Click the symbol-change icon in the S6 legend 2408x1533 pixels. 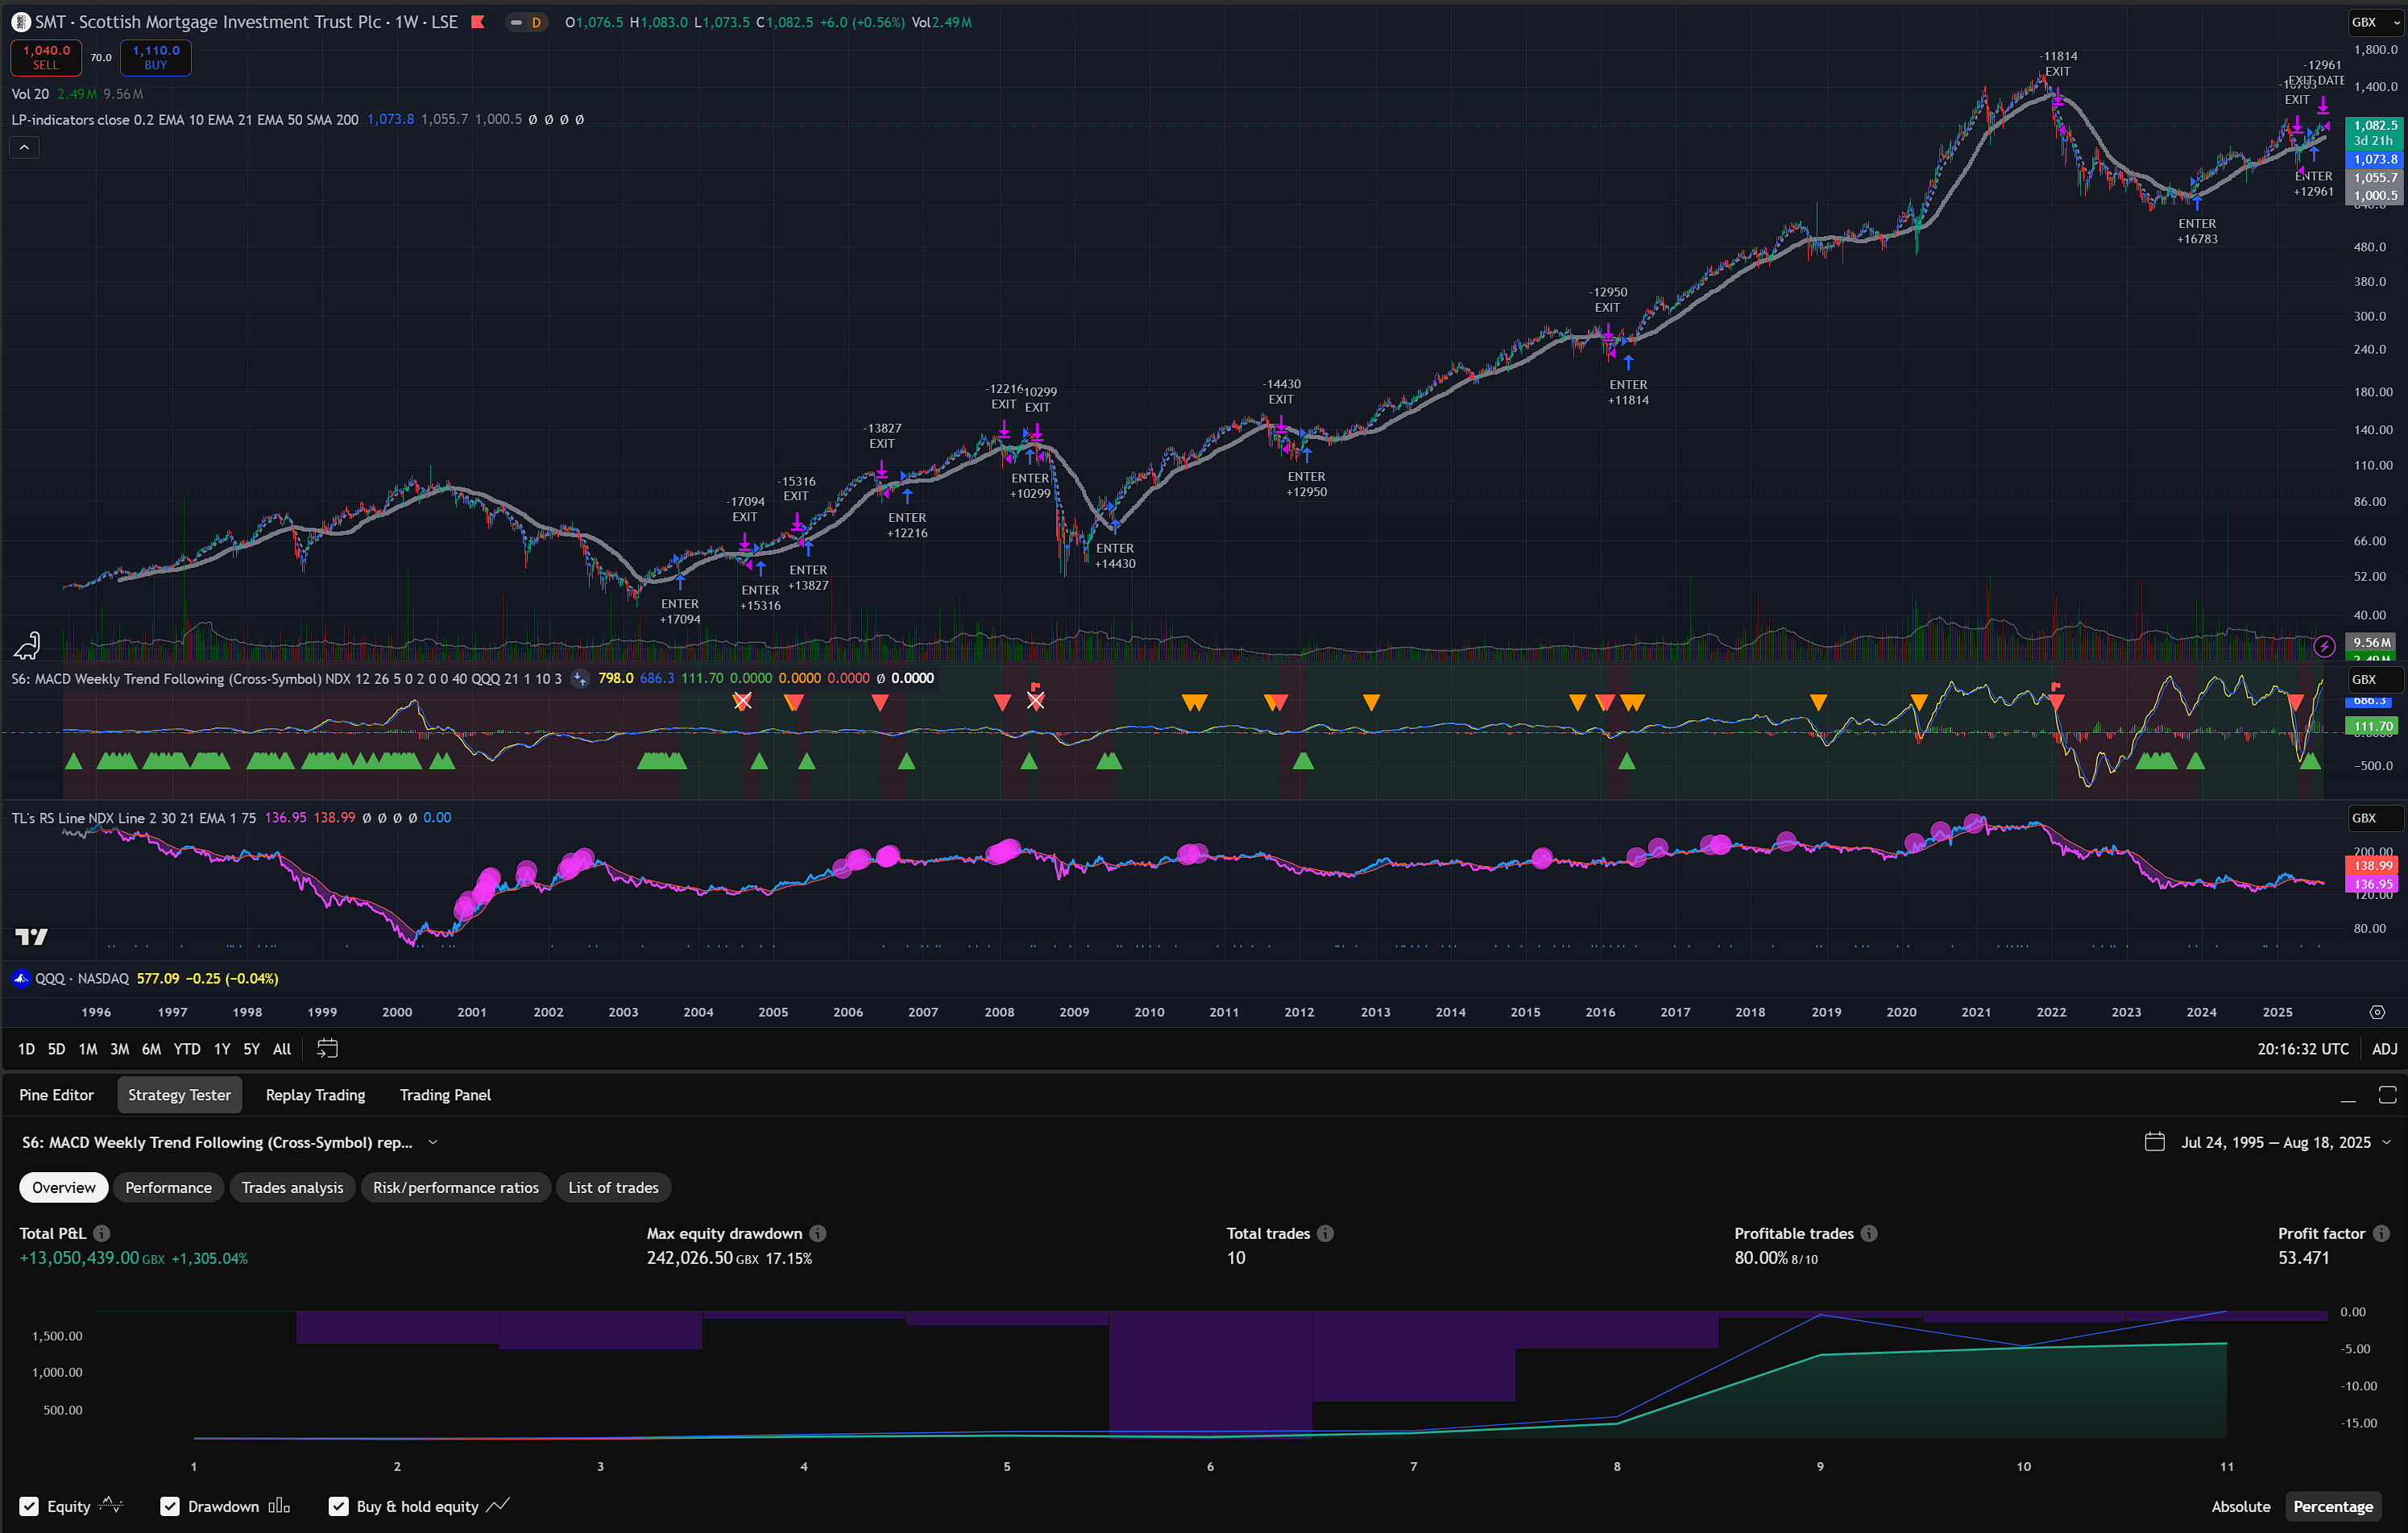tap(579, 679)
